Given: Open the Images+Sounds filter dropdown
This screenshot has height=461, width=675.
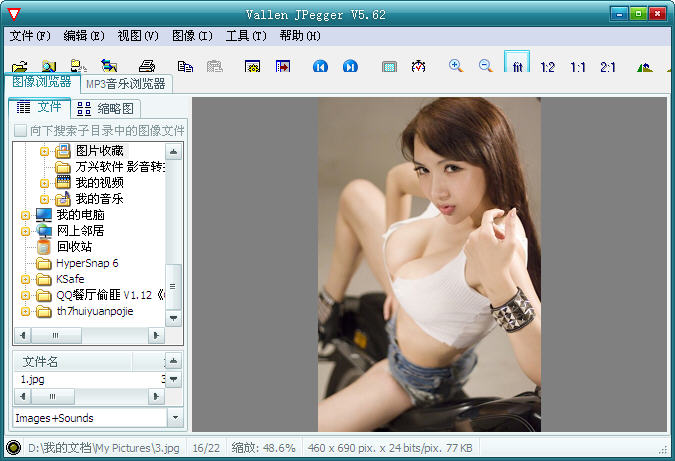Looking at the screenshot, I should (175, 417).
